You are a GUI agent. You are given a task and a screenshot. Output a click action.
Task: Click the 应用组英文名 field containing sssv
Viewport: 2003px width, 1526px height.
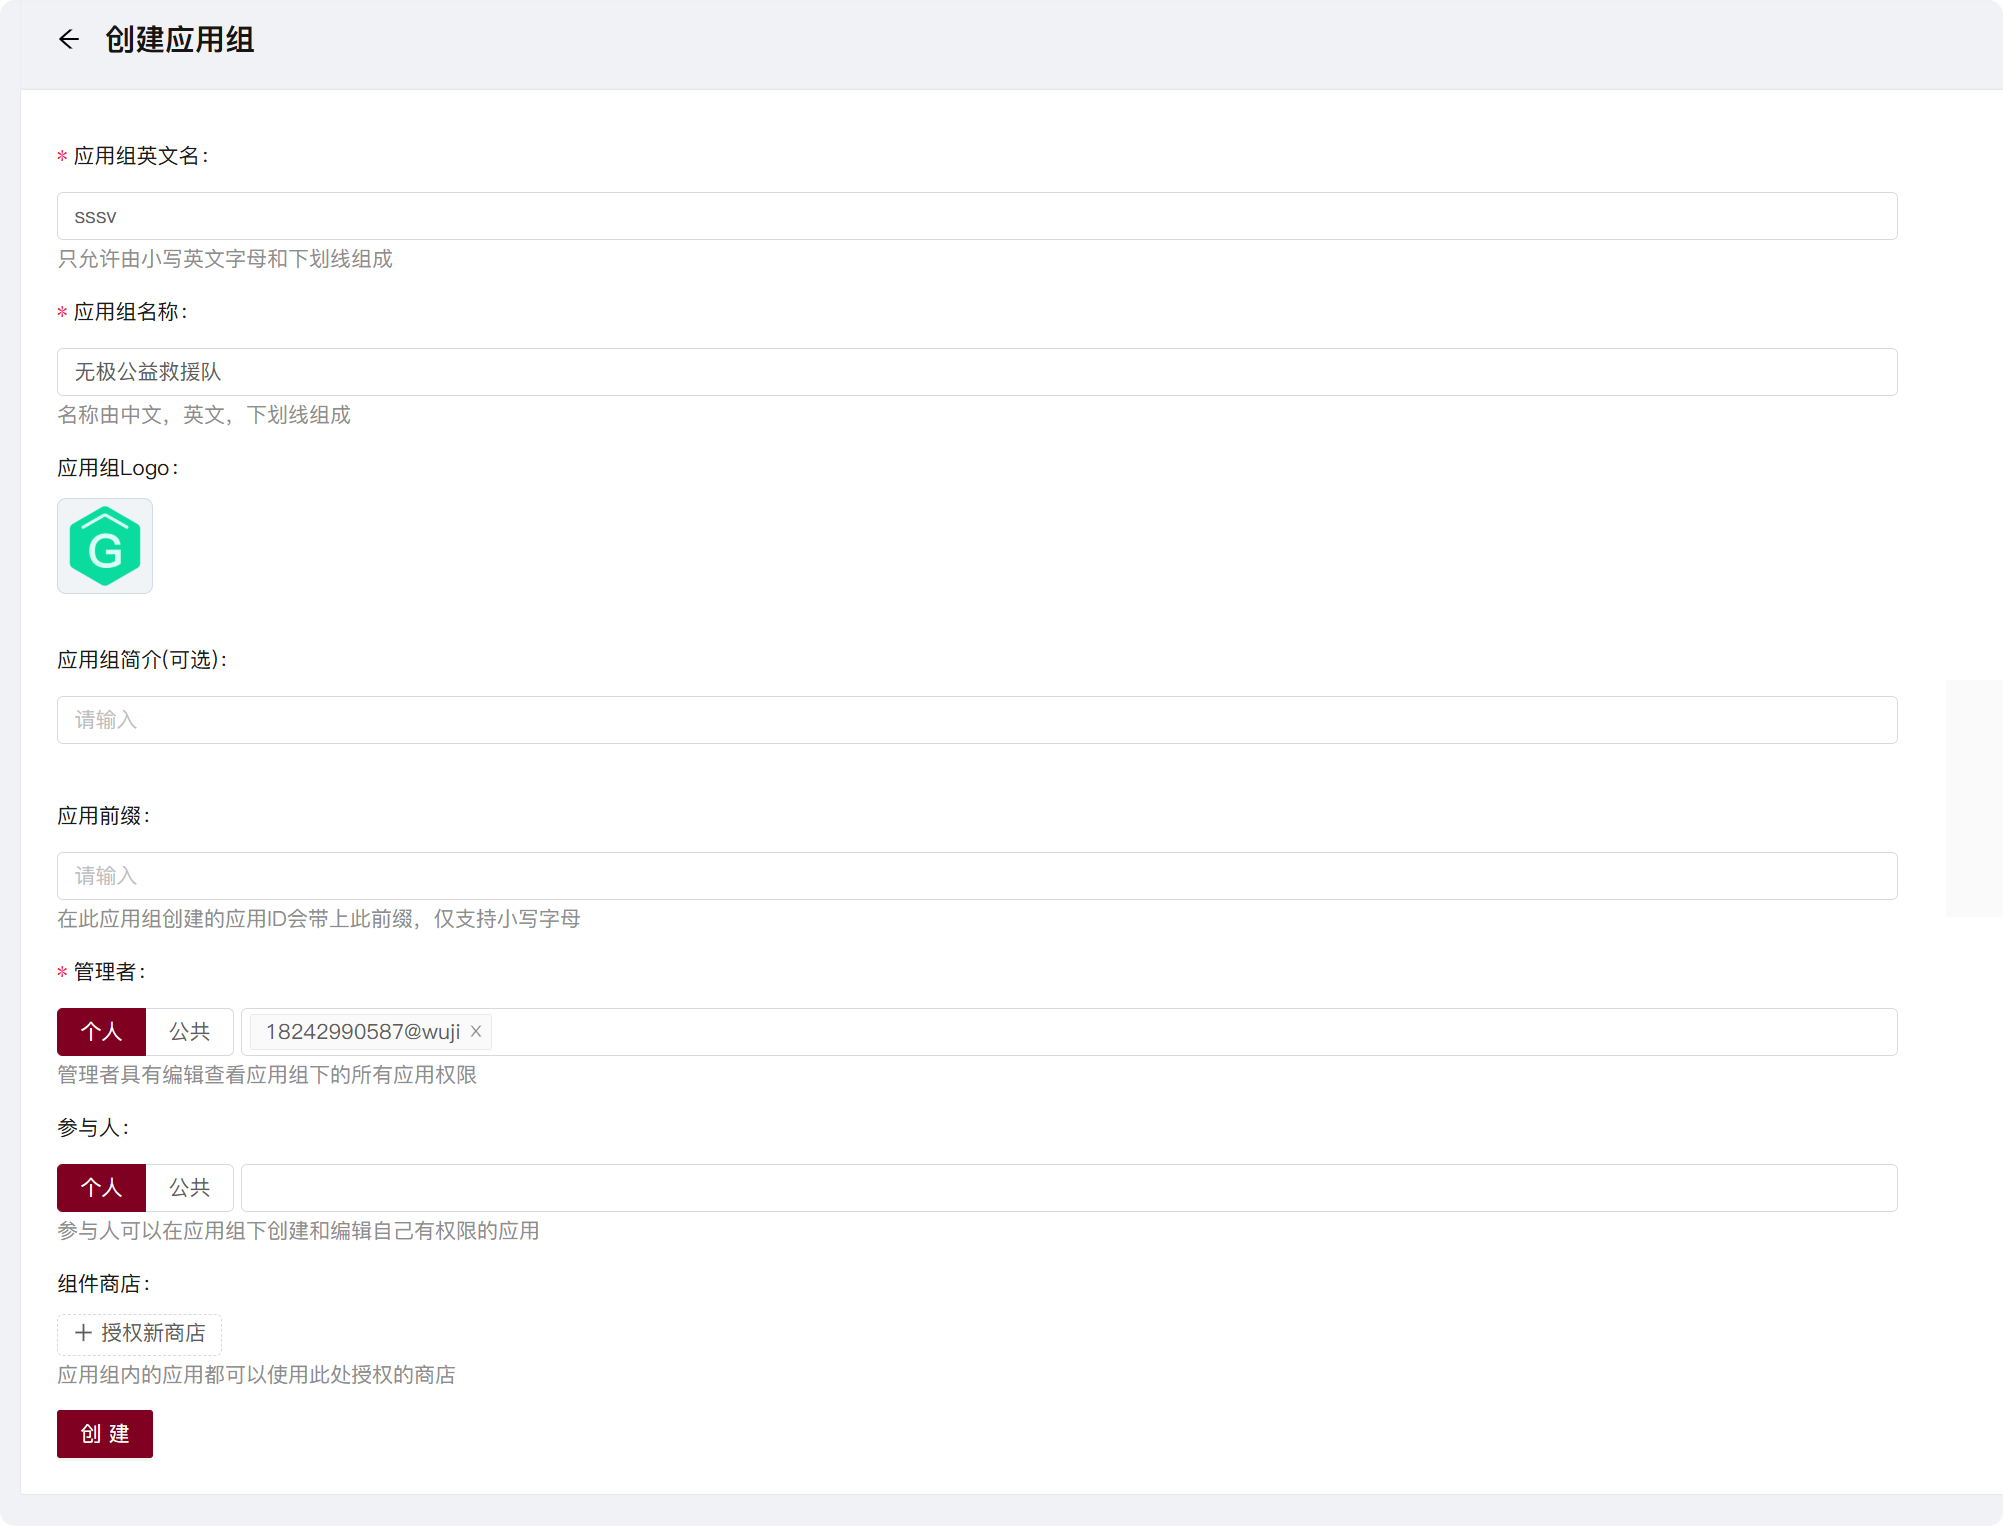point(976,216)
